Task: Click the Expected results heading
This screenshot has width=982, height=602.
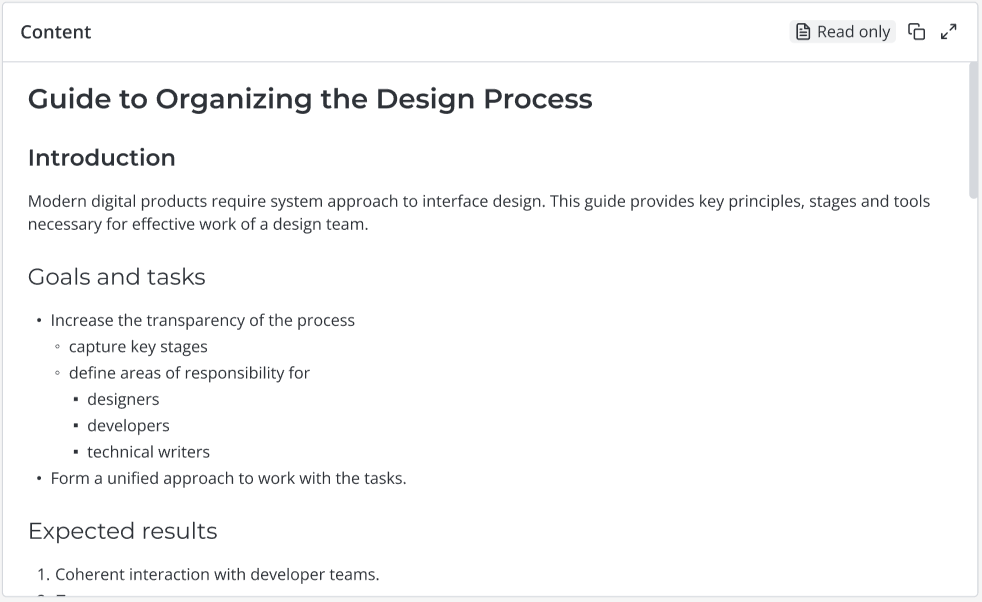Action: coord(123,531)
